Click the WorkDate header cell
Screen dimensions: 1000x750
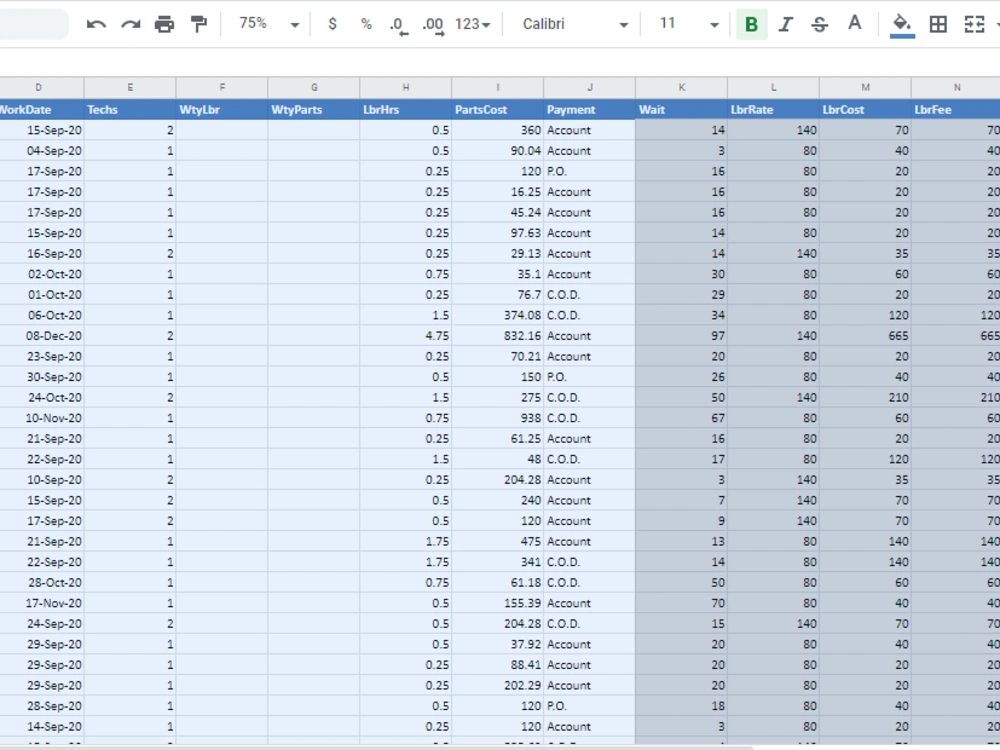tap(41, 110)
